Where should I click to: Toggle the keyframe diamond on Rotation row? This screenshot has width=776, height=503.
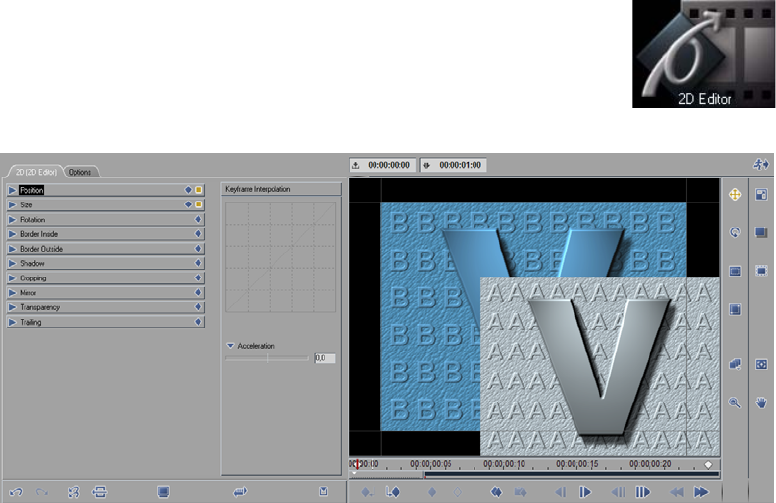(x=198, y=219)
